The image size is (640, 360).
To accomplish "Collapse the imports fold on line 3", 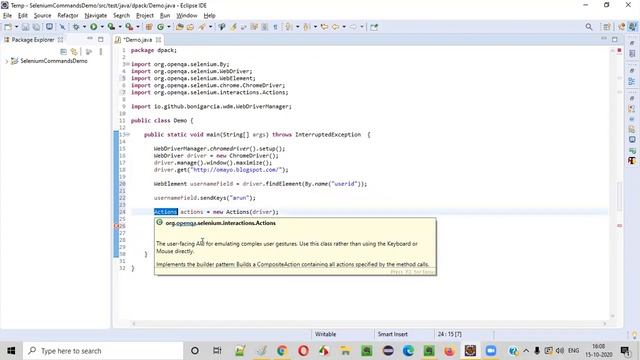I will click(127, 64).
